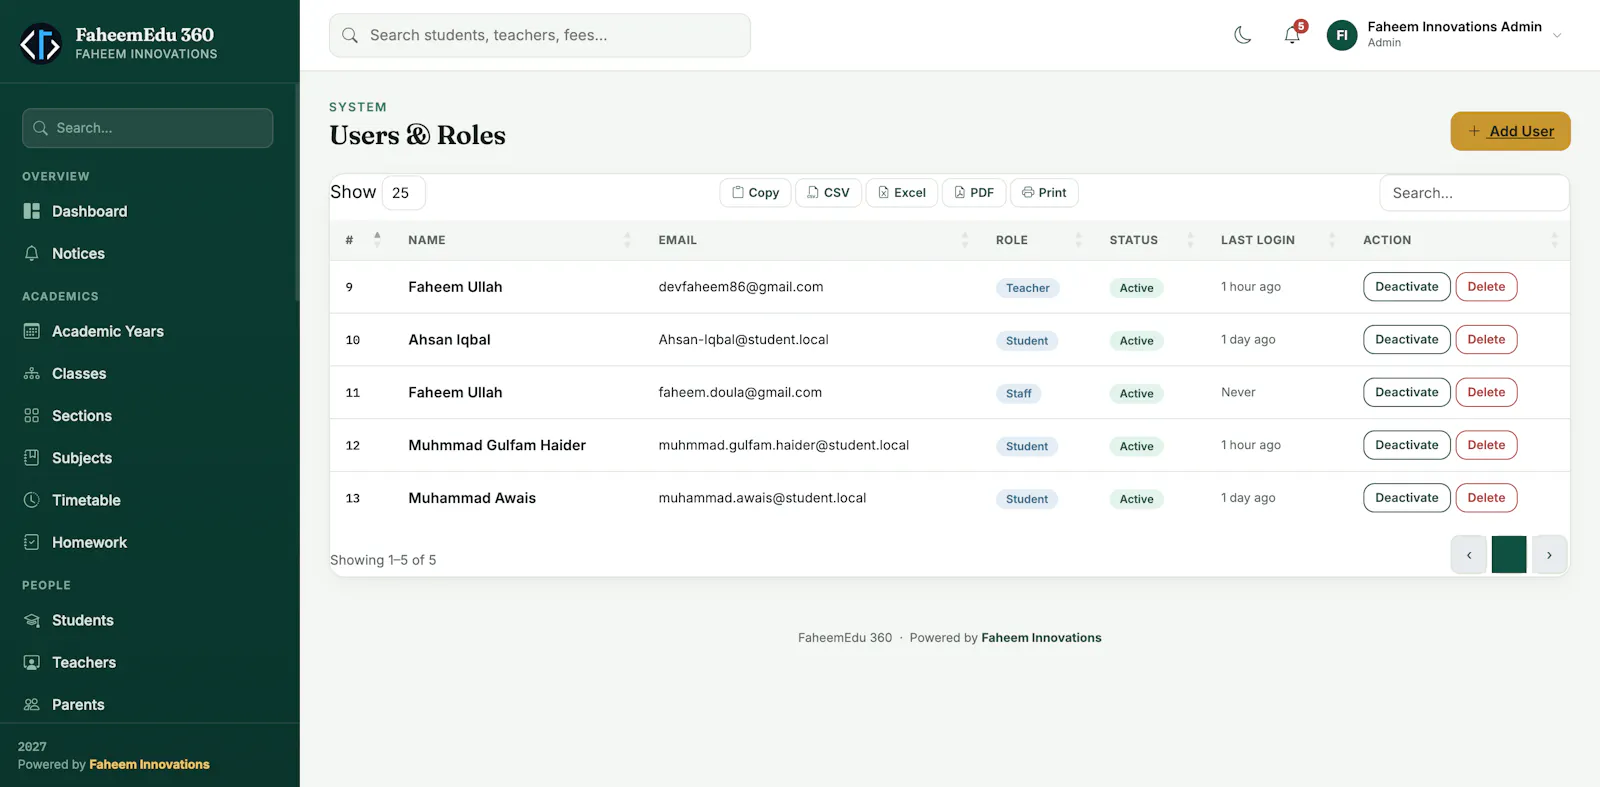1600x787 pixels.
Task: Toggle dark mode with the moon icon
Action: (1243, 35)
